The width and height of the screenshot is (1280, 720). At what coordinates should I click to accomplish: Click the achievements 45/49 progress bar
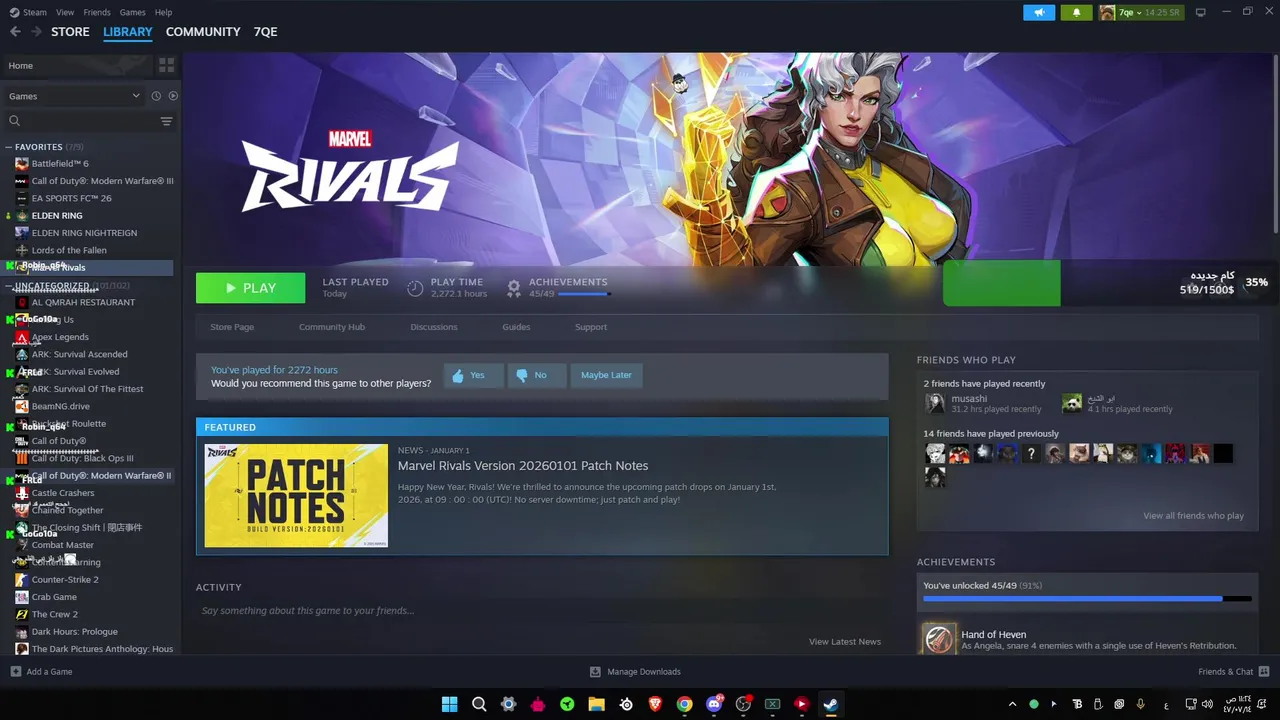pyautogui.click(x=584, y=294)
